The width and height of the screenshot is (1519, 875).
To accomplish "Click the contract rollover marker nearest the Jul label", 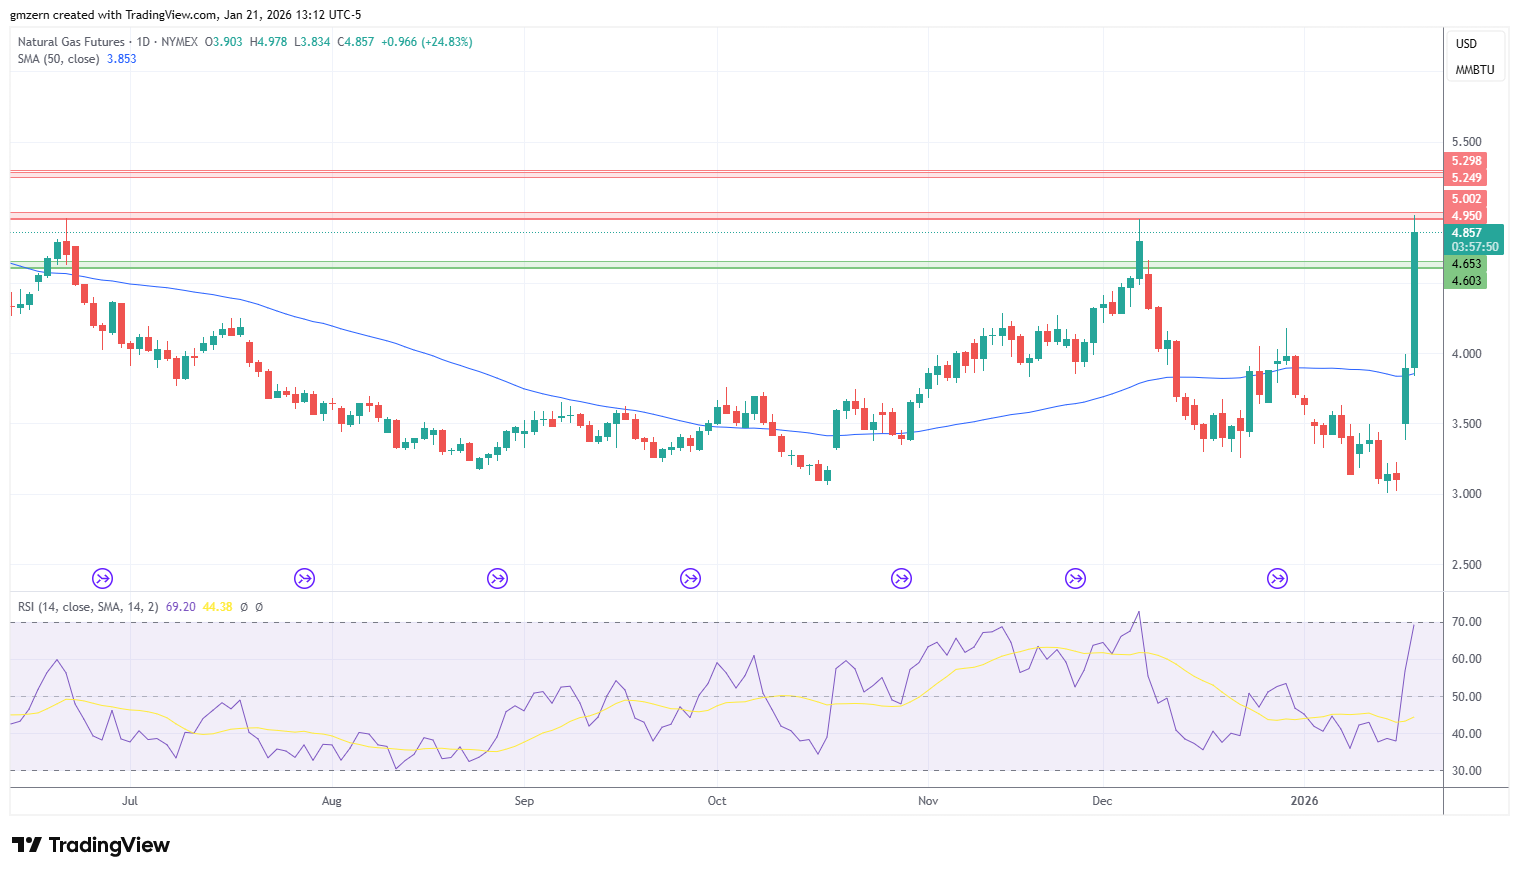I will (x=102, y=578).
